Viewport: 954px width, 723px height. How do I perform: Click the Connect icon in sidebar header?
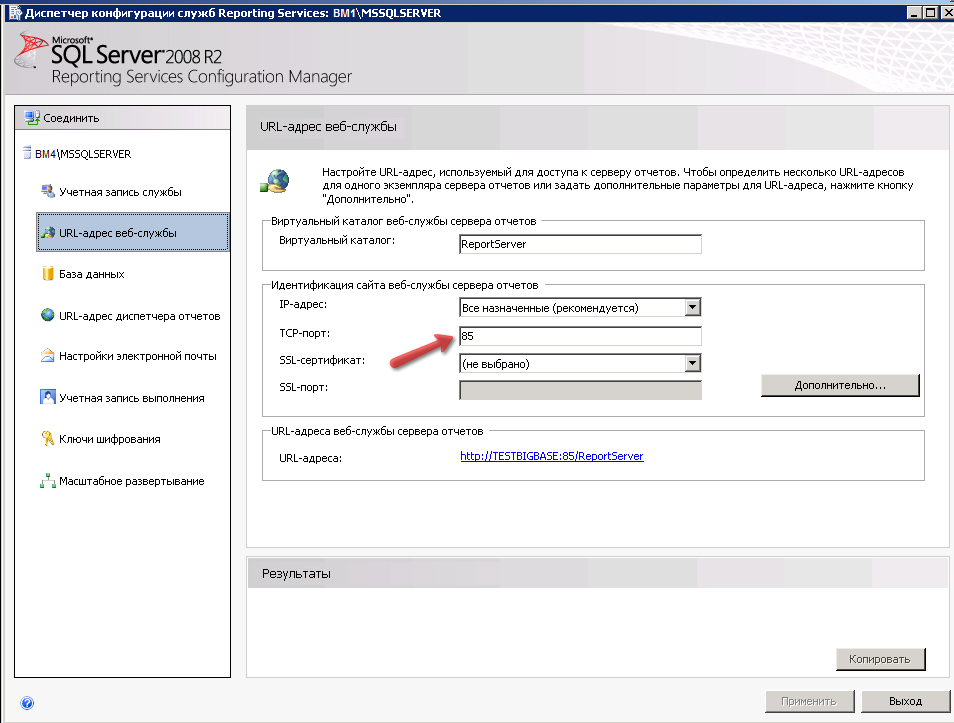[x=32, y=118]
